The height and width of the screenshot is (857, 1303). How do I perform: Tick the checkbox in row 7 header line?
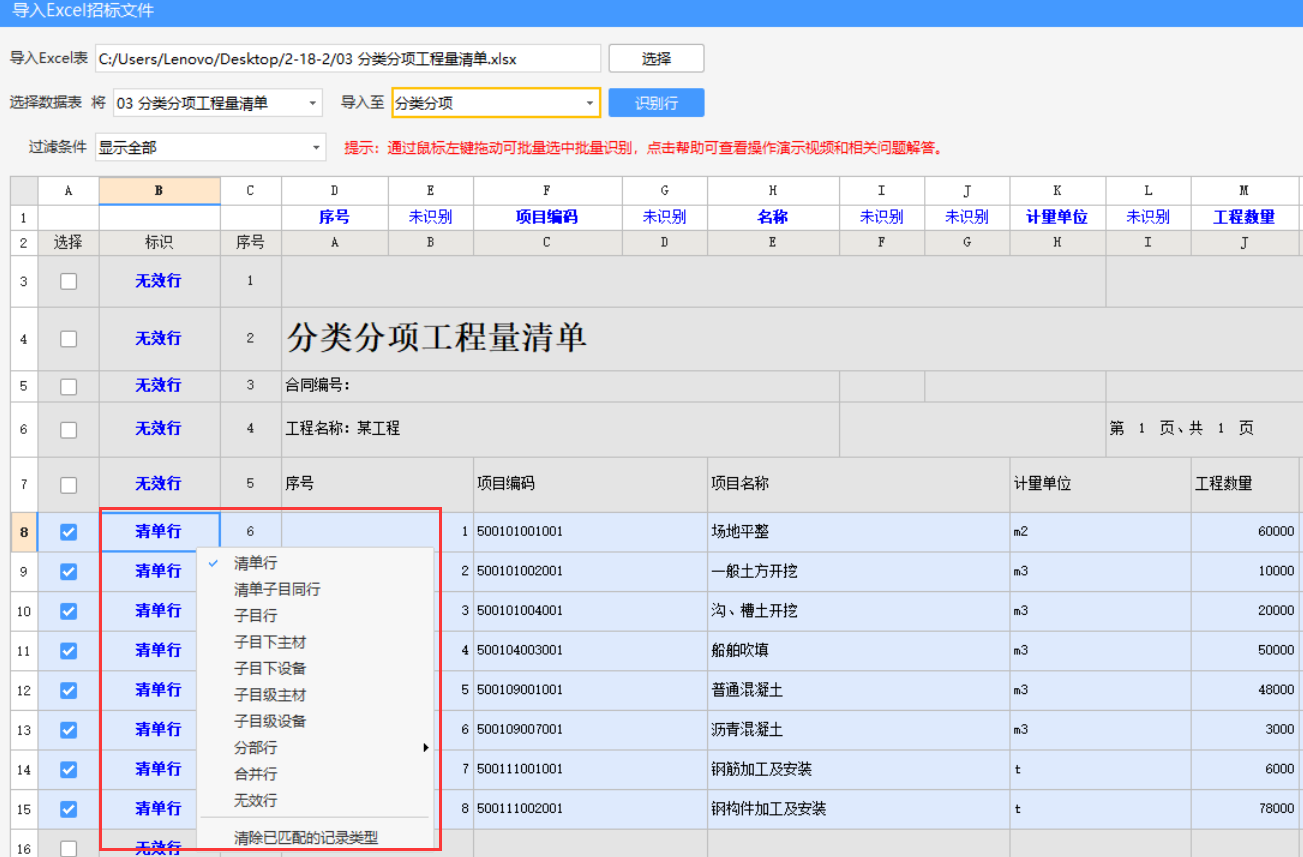pyautogui.click(x=68, y=485)
